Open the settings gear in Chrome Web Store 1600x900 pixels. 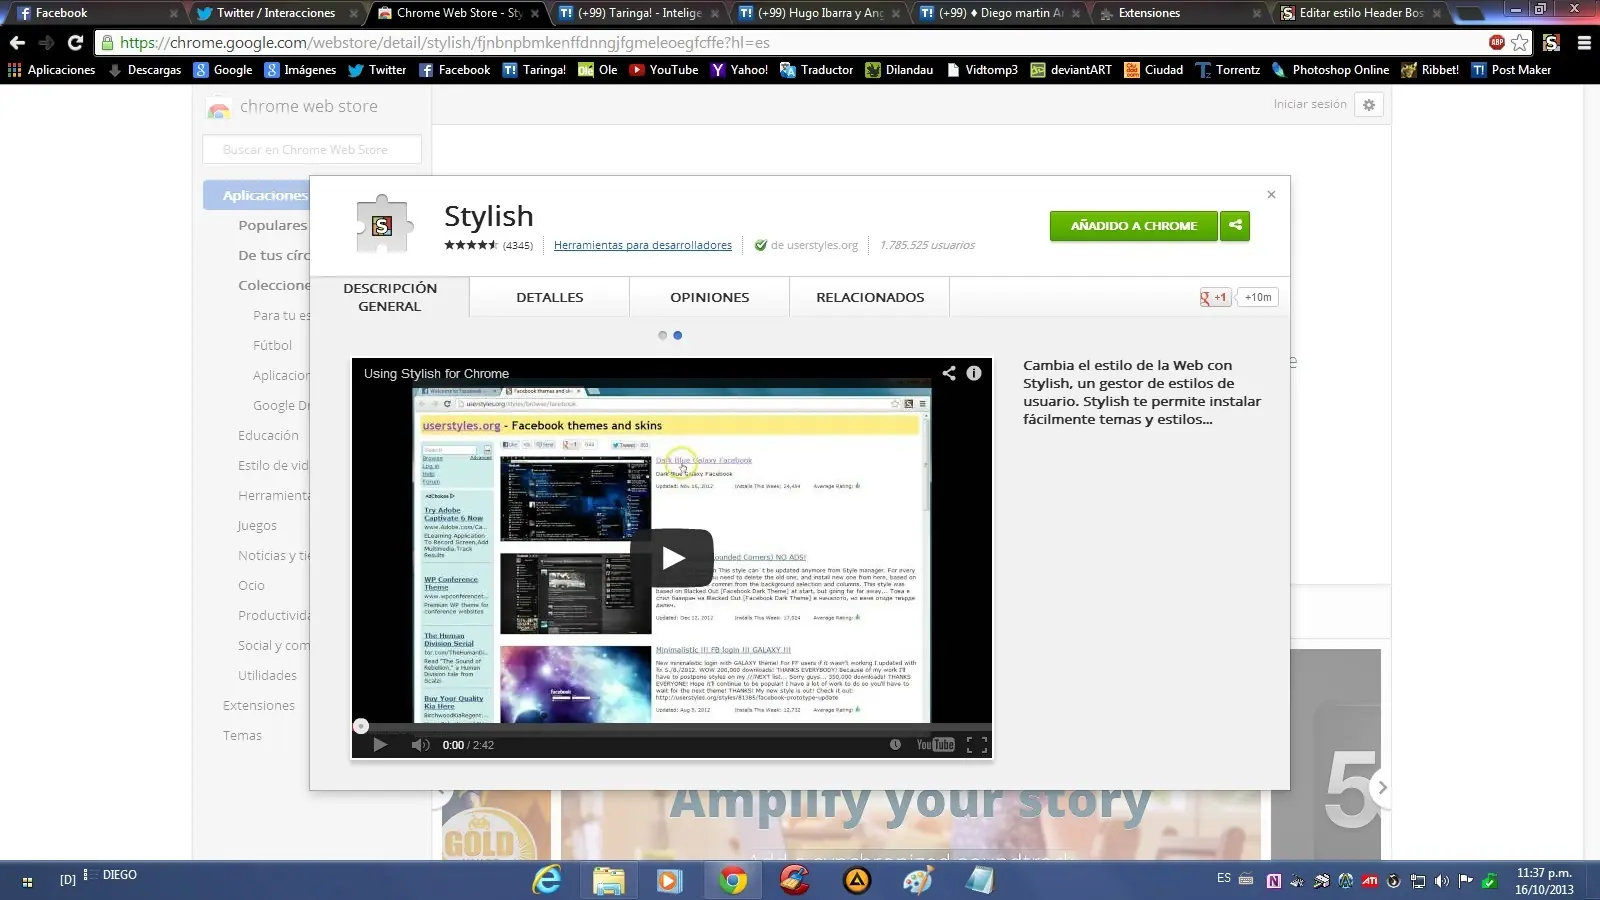(x=1369, y=105)
